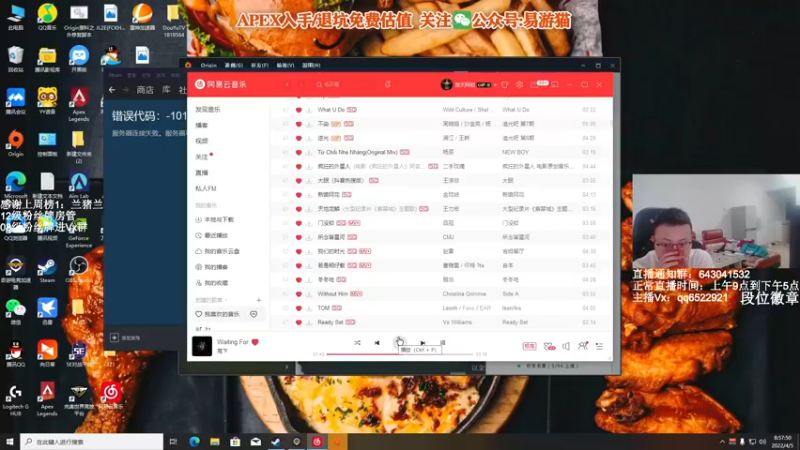Open the skin (shirt) icon in header
Image resolution: width=800 pixels, height=450 pixels.
pyautogui.click(x=505, y=85)
